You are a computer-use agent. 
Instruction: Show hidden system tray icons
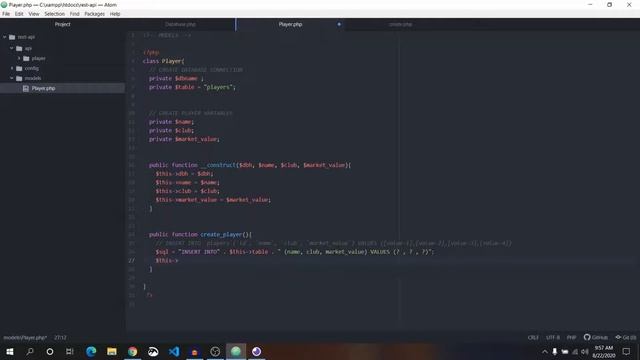coord(544,351)
